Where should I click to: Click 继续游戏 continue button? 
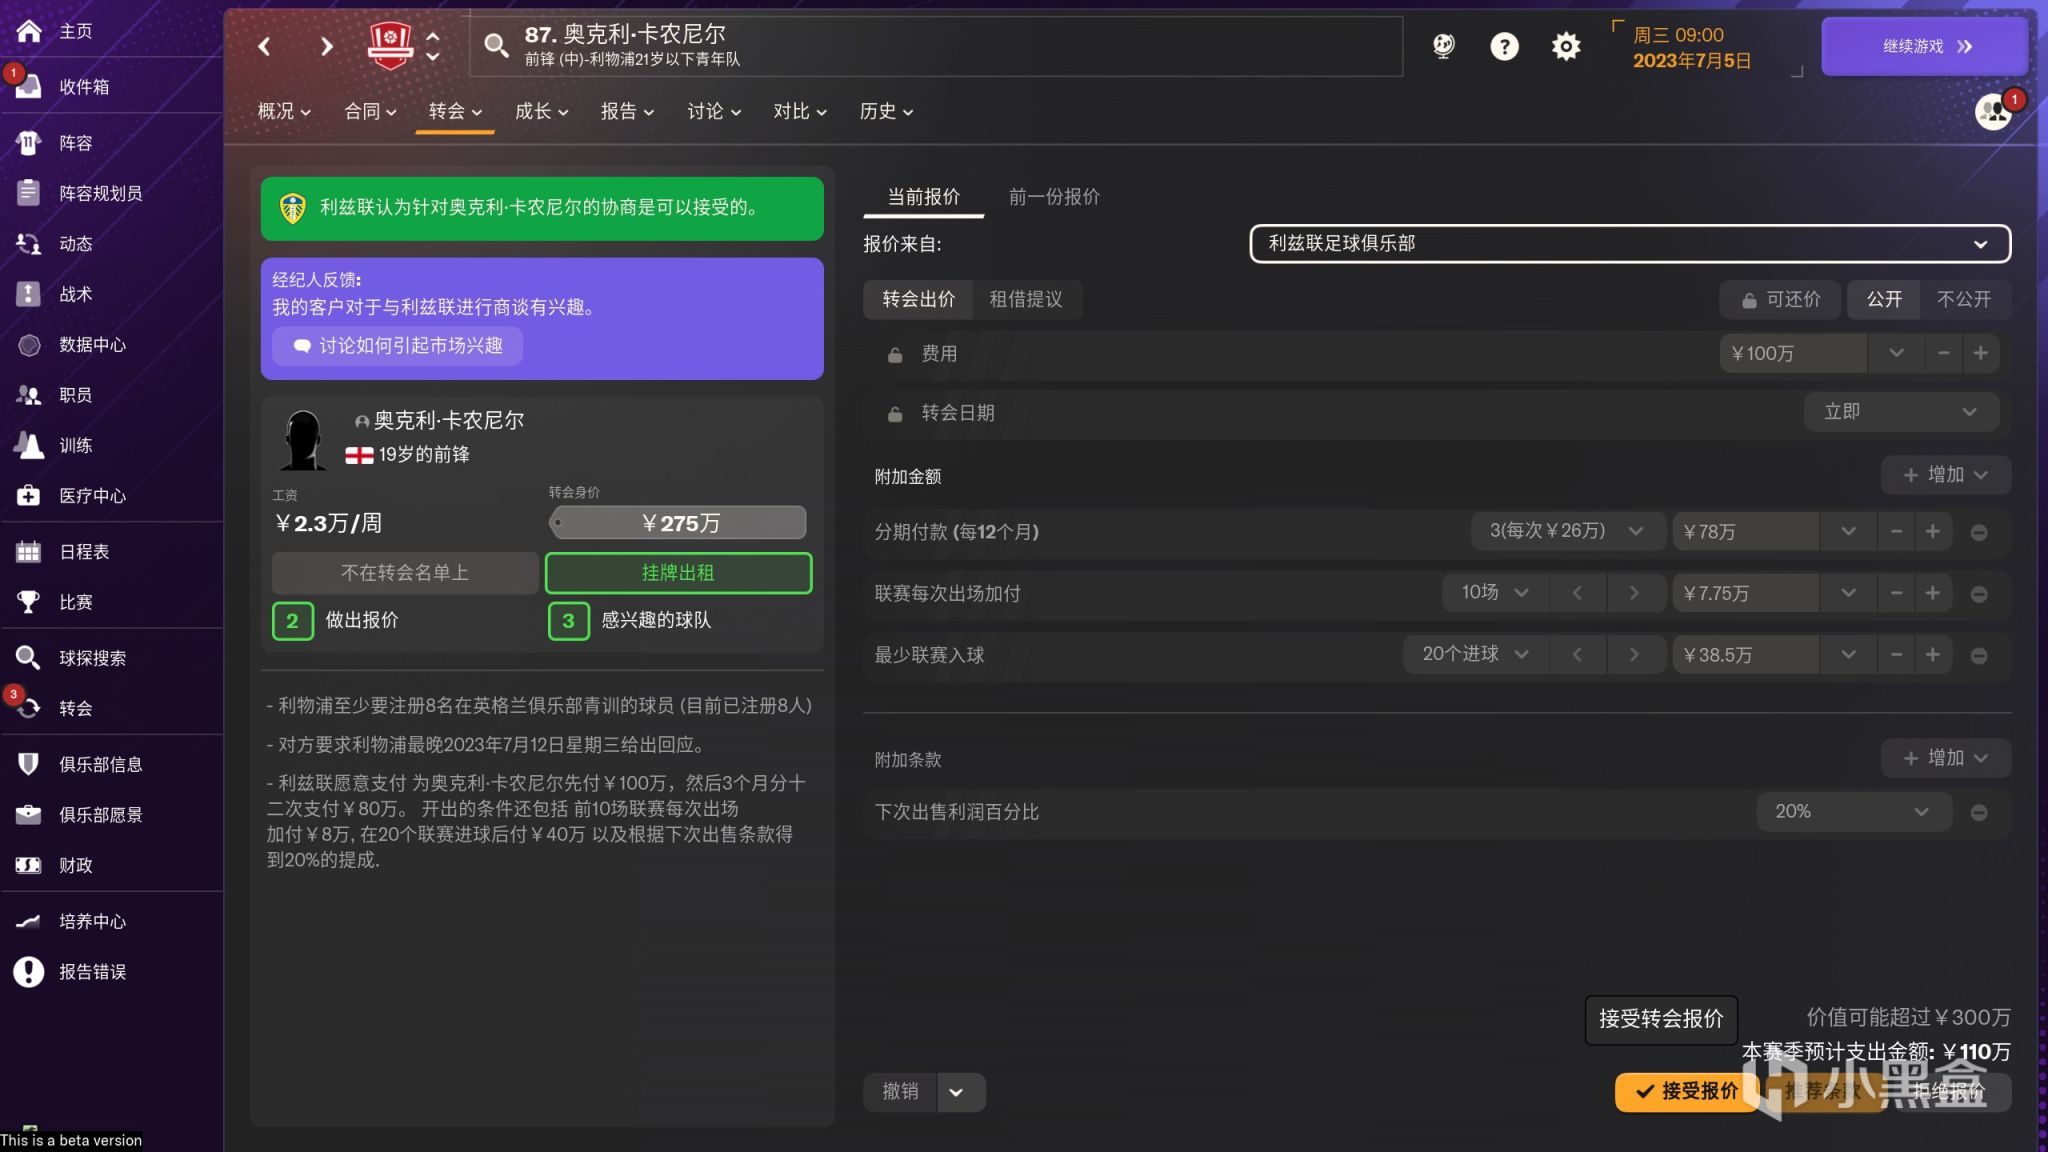coord(1924,46)
